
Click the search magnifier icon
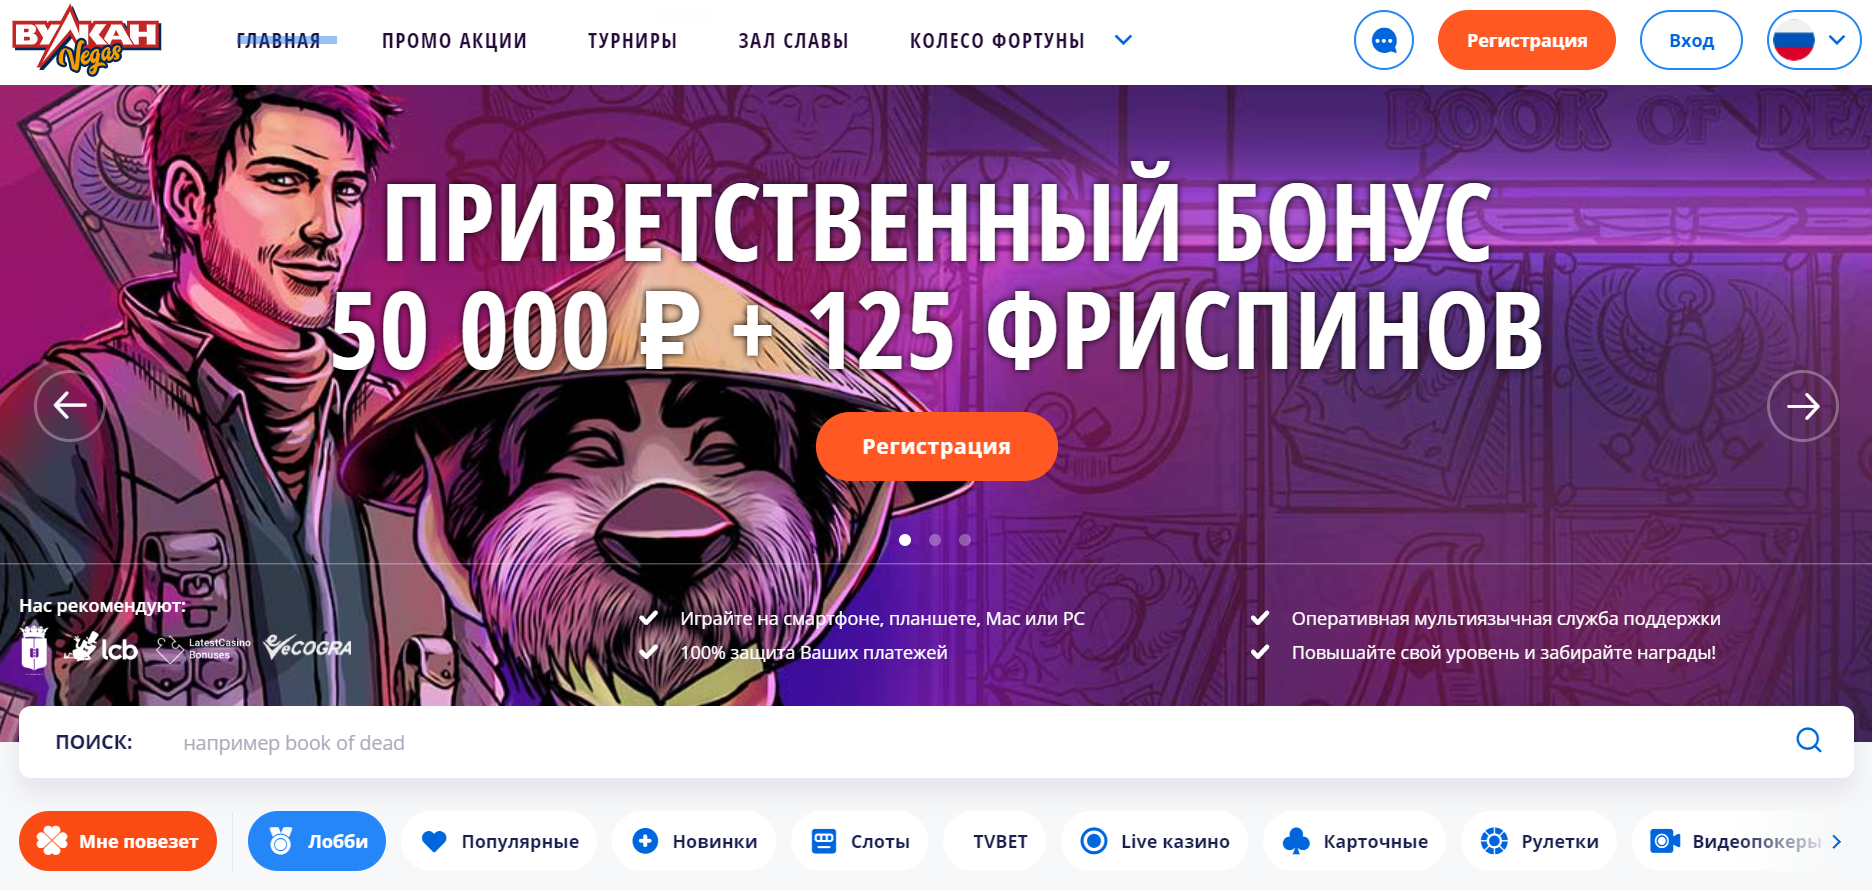[1808, 741]
